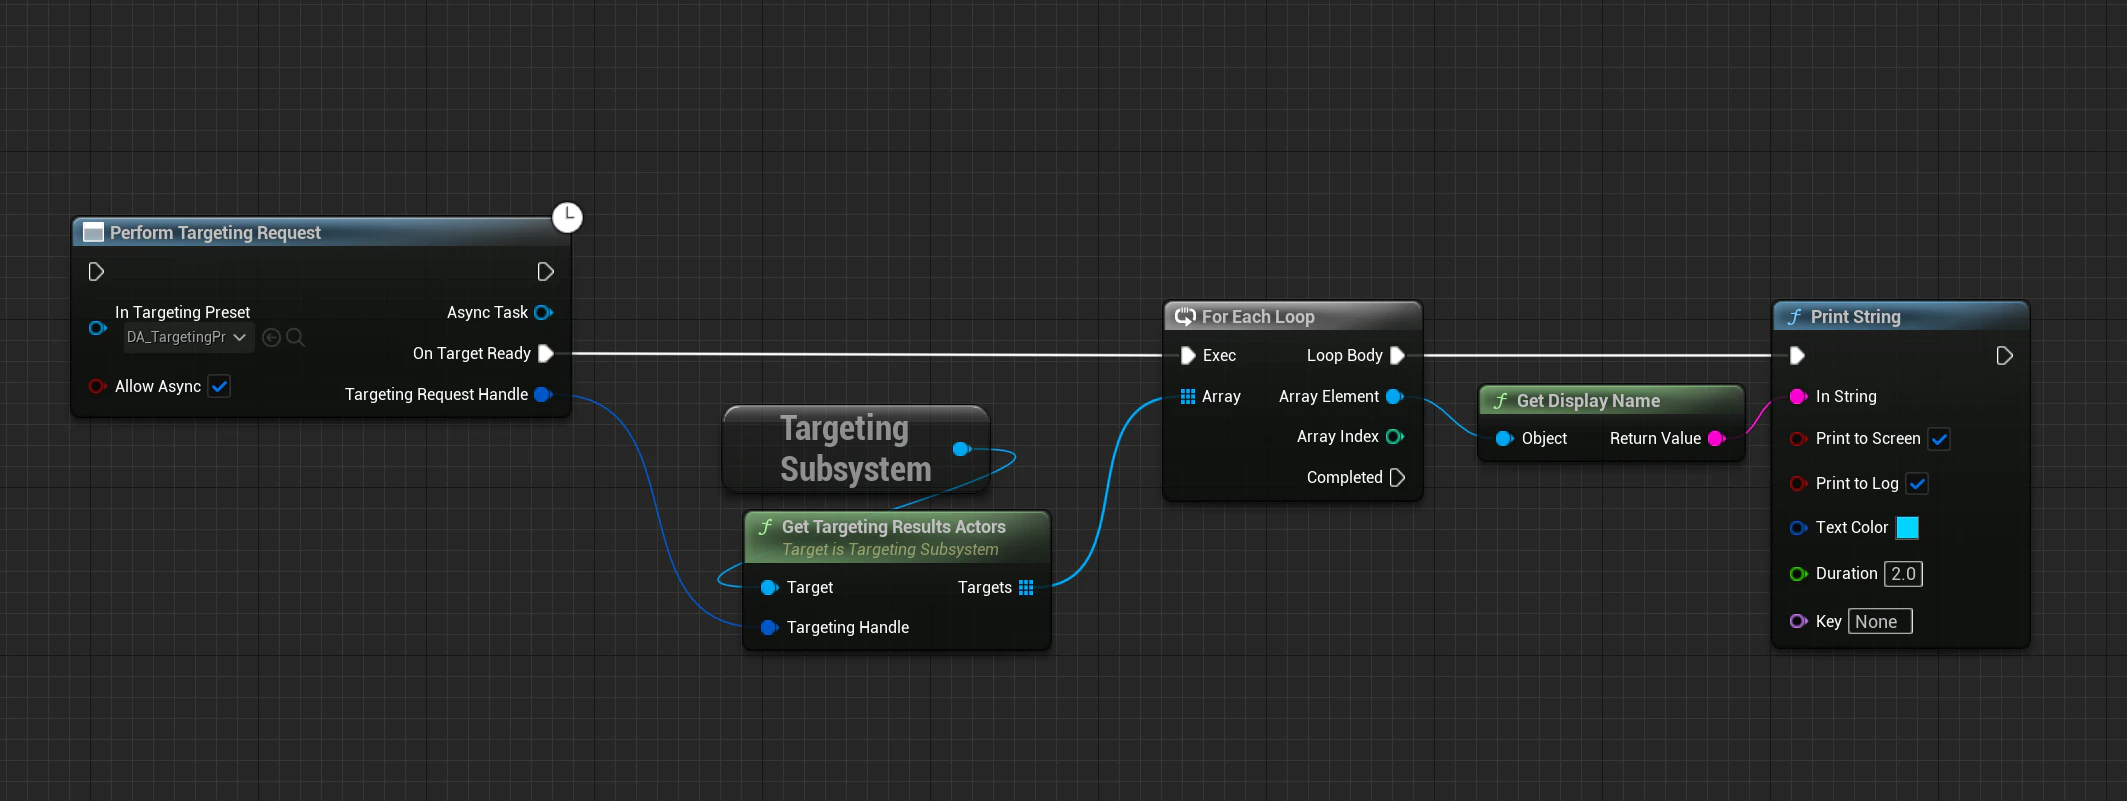Image resolution: width=2127 pixels, height=801 pixels.
Task: Click the Target input pin
Action: coord(769,587)
